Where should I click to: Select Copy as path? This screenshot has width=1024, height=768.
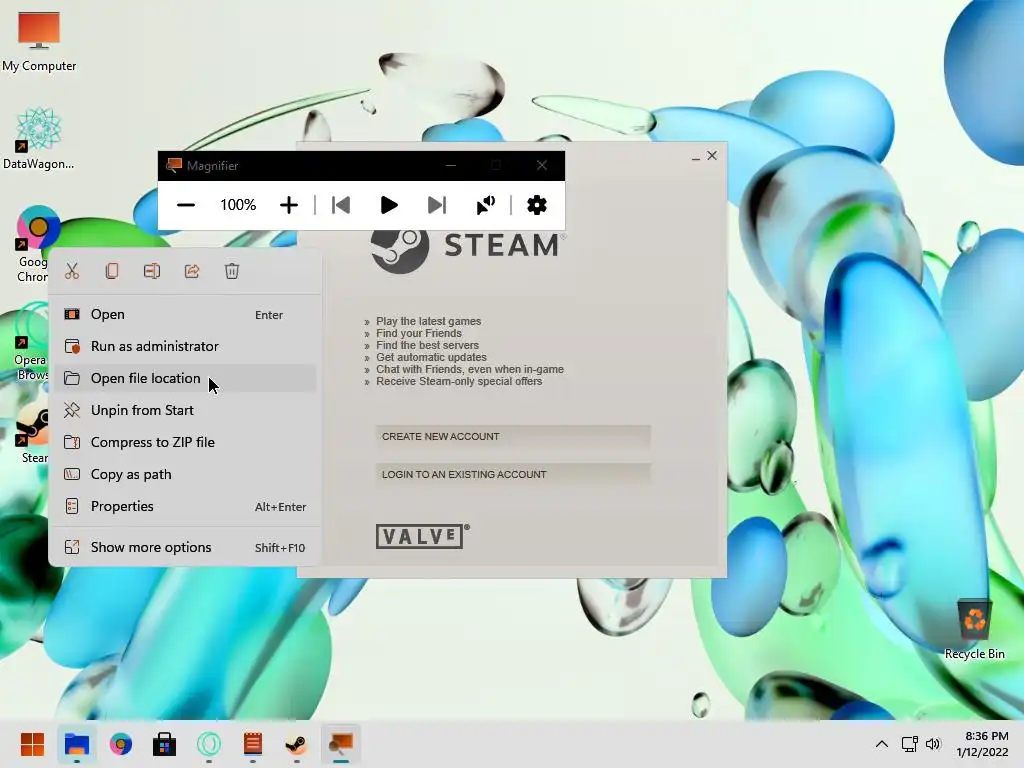click(x=185, y=474)
